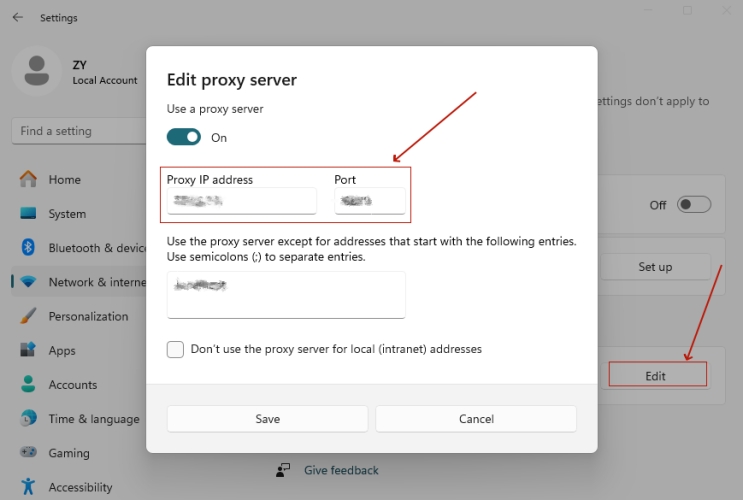Turn off the Use a proxy server toggle

click(x=184, y=137)
